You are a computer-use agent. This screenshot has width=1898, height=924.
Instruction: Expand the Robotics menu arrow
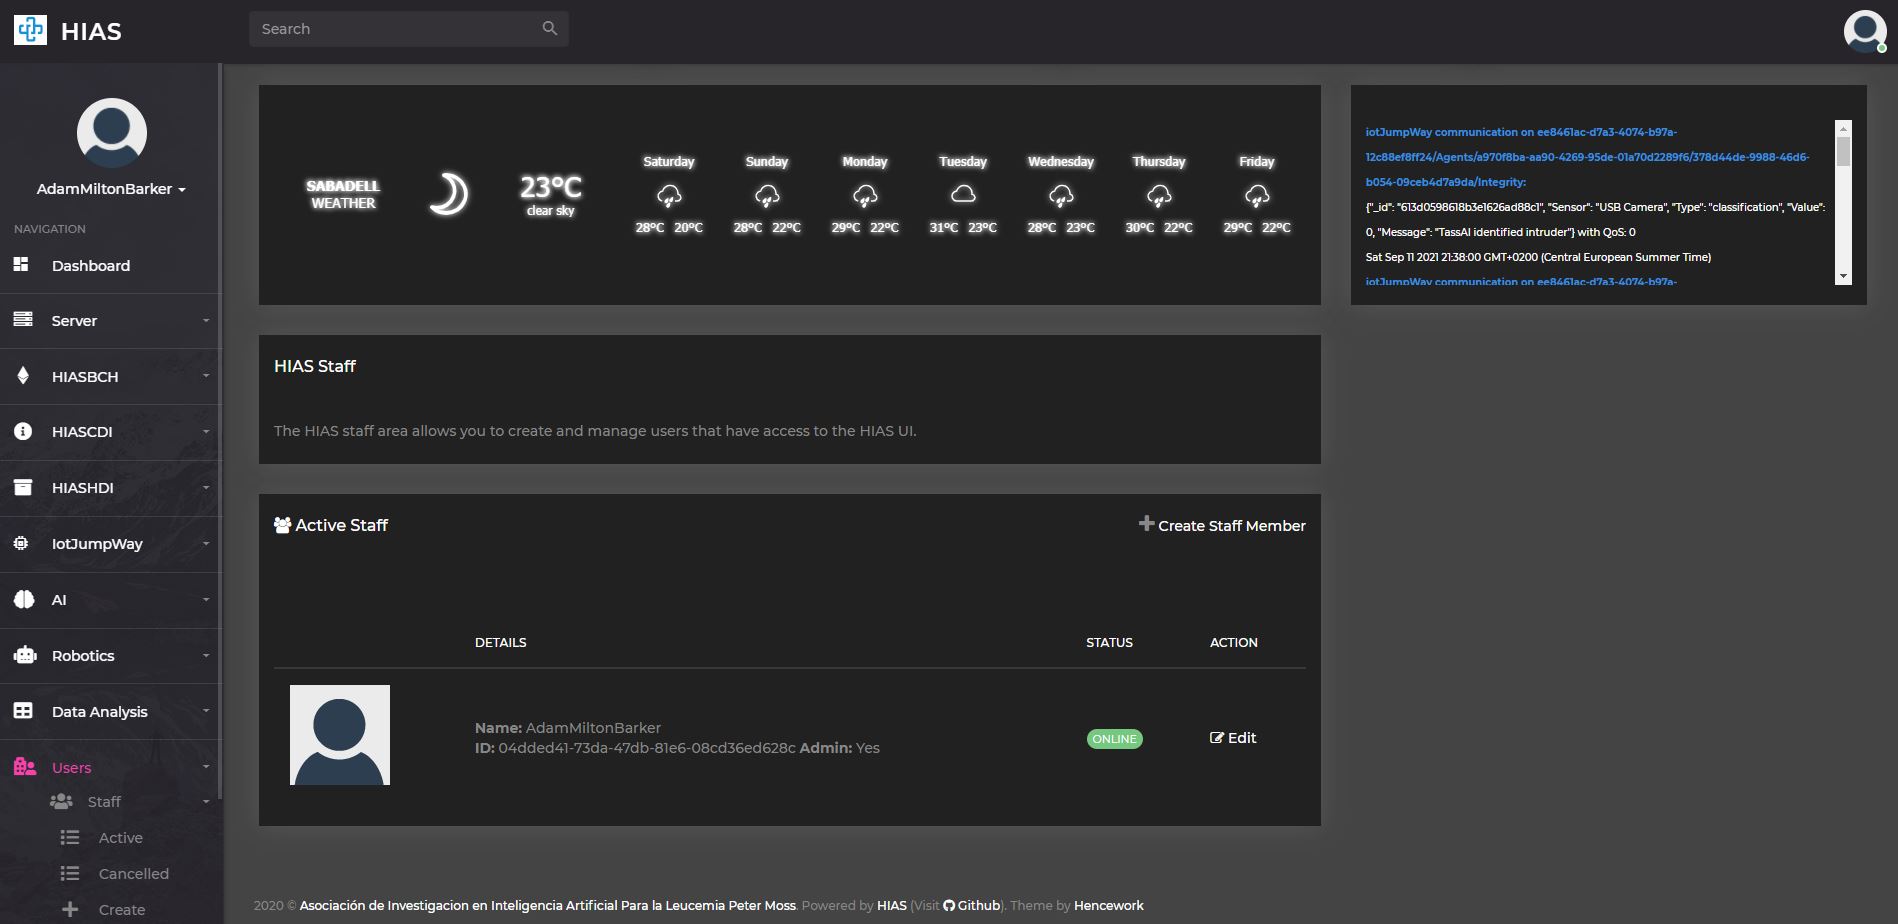[x=206, y=656]
